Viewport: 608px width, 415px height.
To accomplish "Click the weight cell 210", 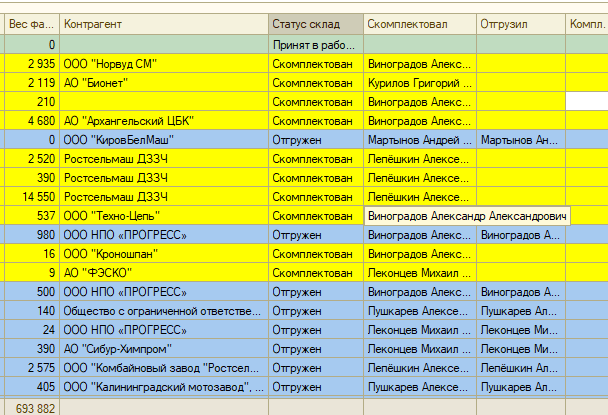I will [x=32, y=102].
